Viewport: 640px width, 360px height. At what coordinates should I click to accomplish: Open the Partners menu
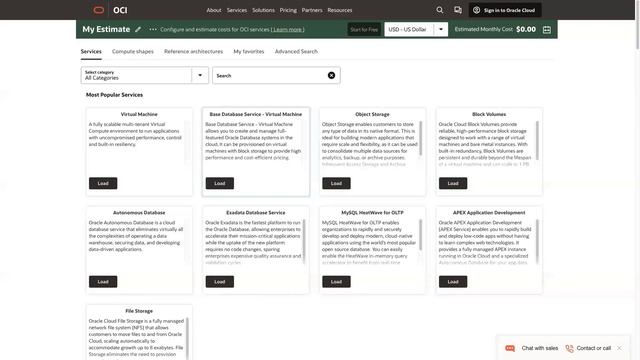click(312, 10)
